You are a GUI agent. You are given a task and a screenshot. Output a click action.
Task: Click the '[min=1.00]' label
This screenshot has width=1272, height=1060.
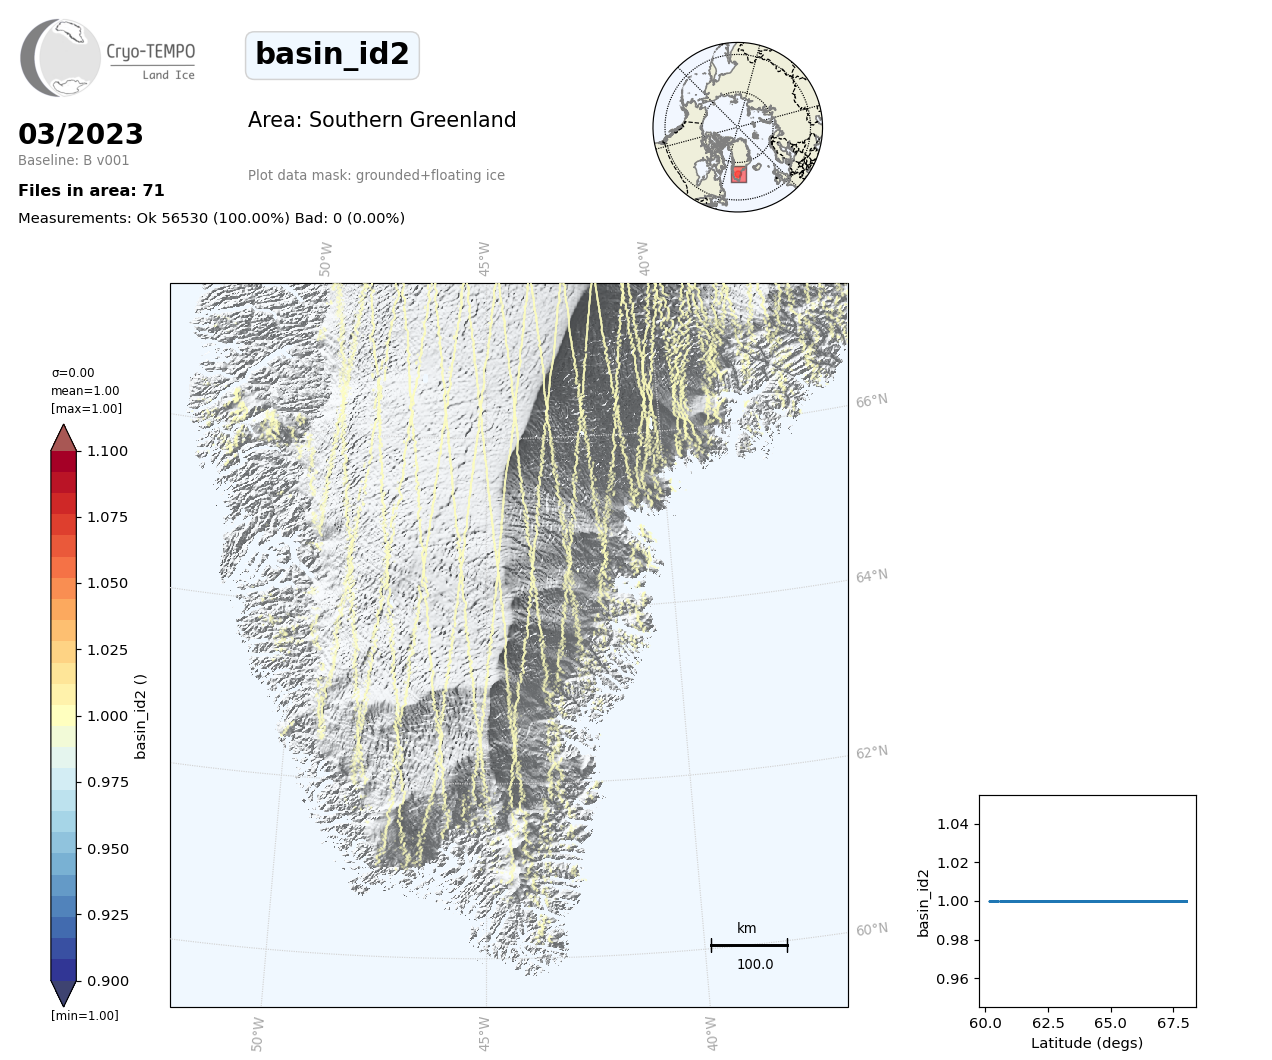pos(84,1016)
